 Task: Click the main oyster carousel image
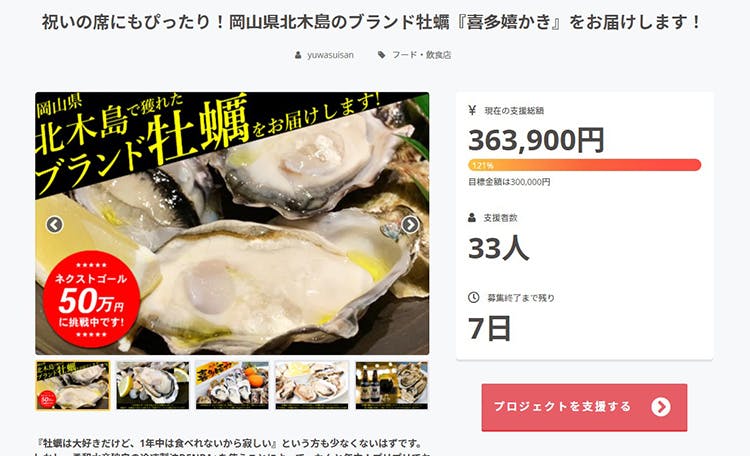pyautogui.click(x=232, y=223)
